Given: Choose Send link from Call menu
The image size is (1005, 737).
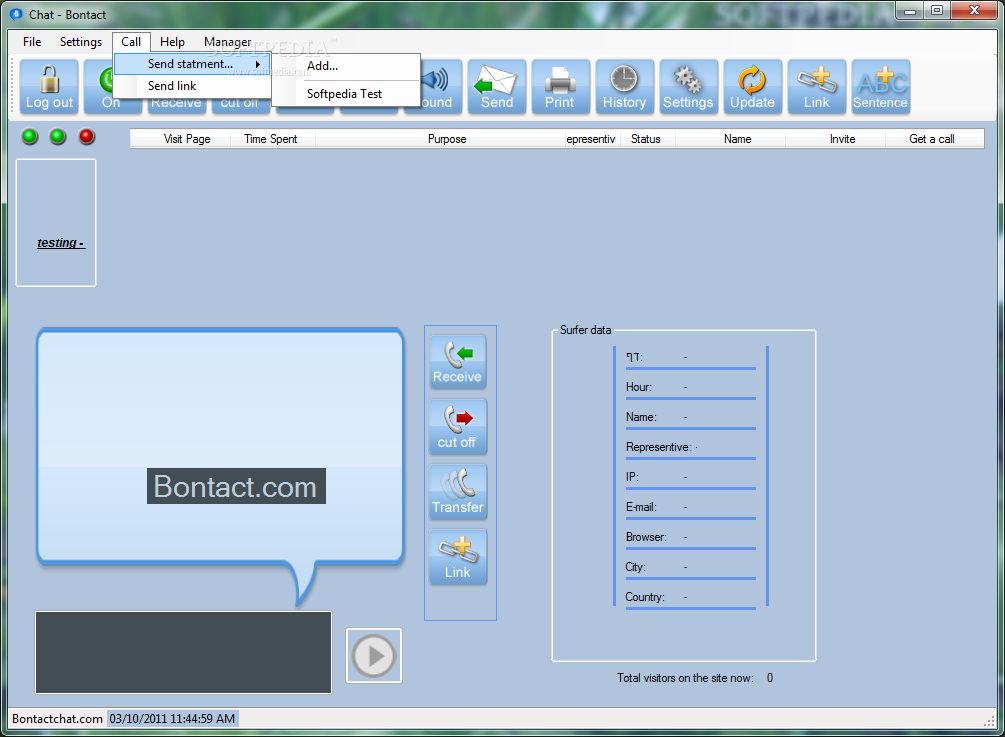Looking at the screenshot, I should [x=192, y=86].
